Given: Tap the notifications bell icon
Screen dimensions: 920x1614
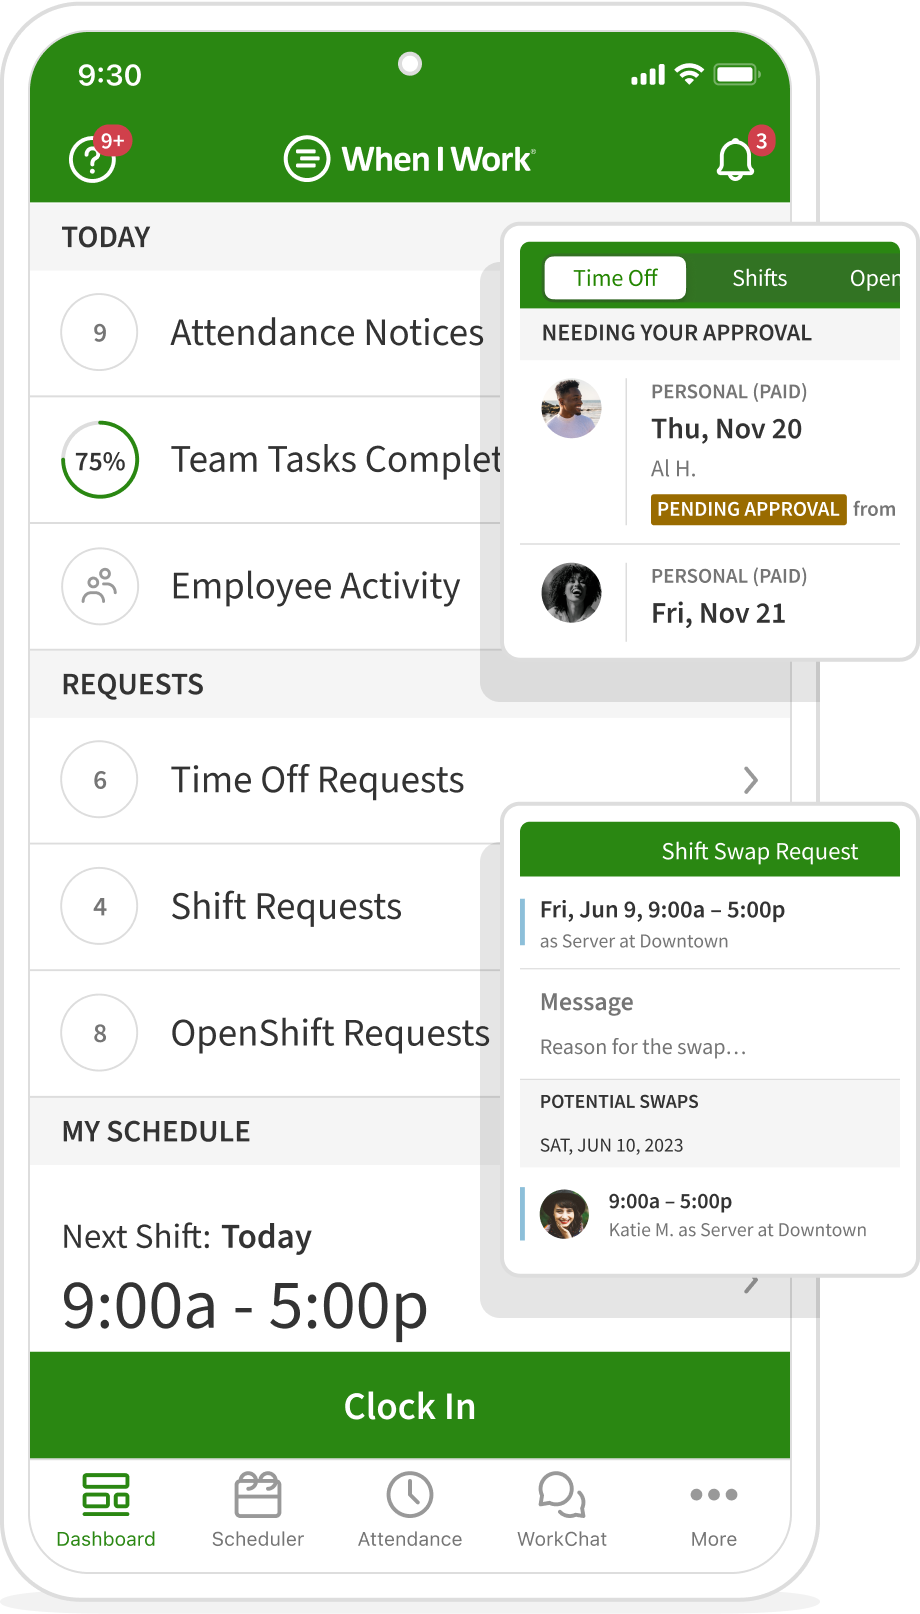Looking at the screenshot, I should (x=735, y=160).
